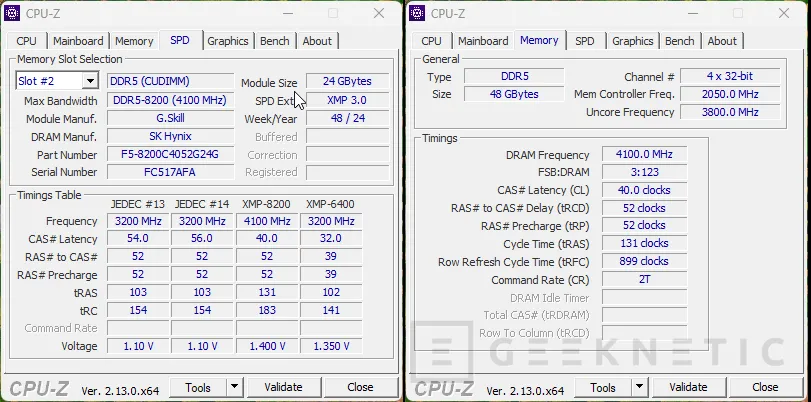The height and width of the screenshot is (402, 811).
Task: Click DRAM Frequency 4100.0 MHz value
Action: 644,154
